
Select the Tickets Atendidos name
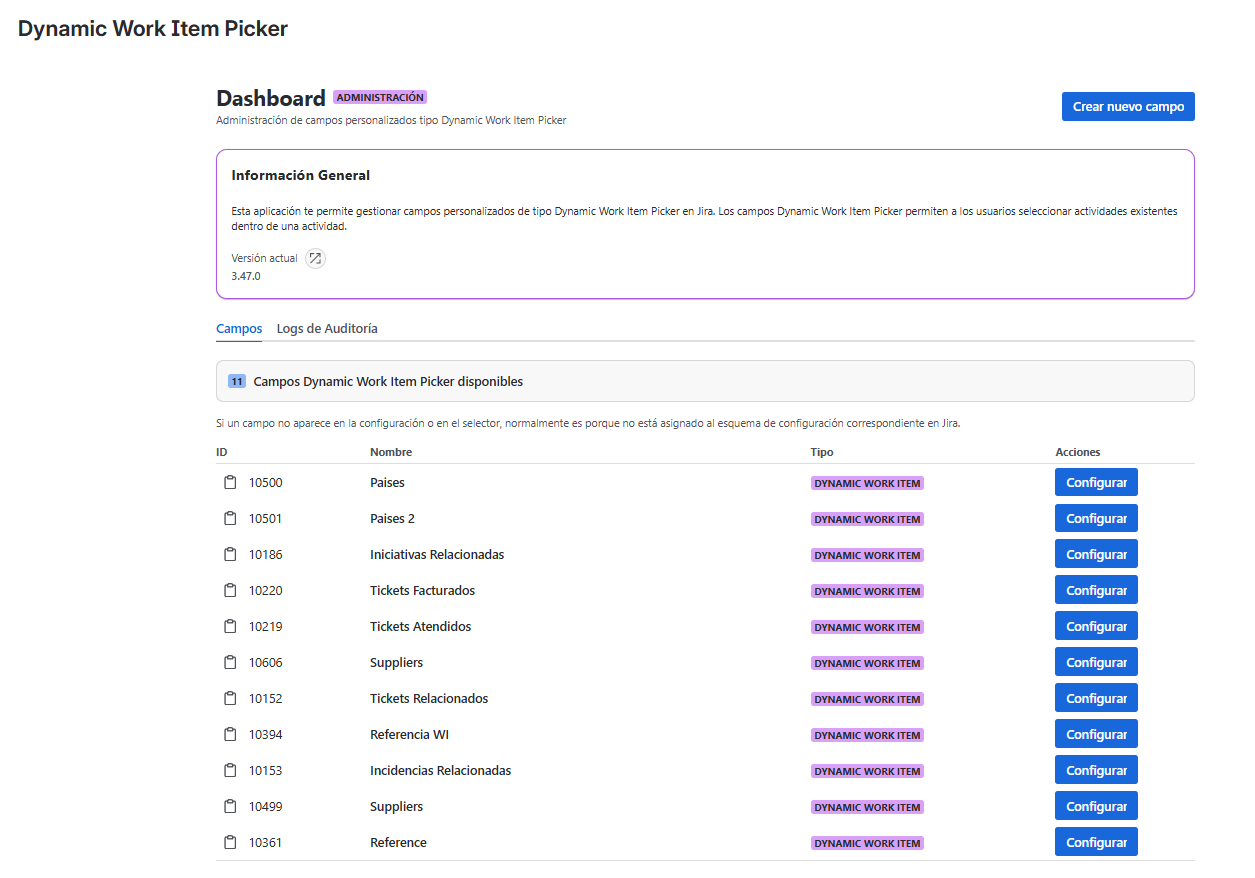[x=420, y=627]
